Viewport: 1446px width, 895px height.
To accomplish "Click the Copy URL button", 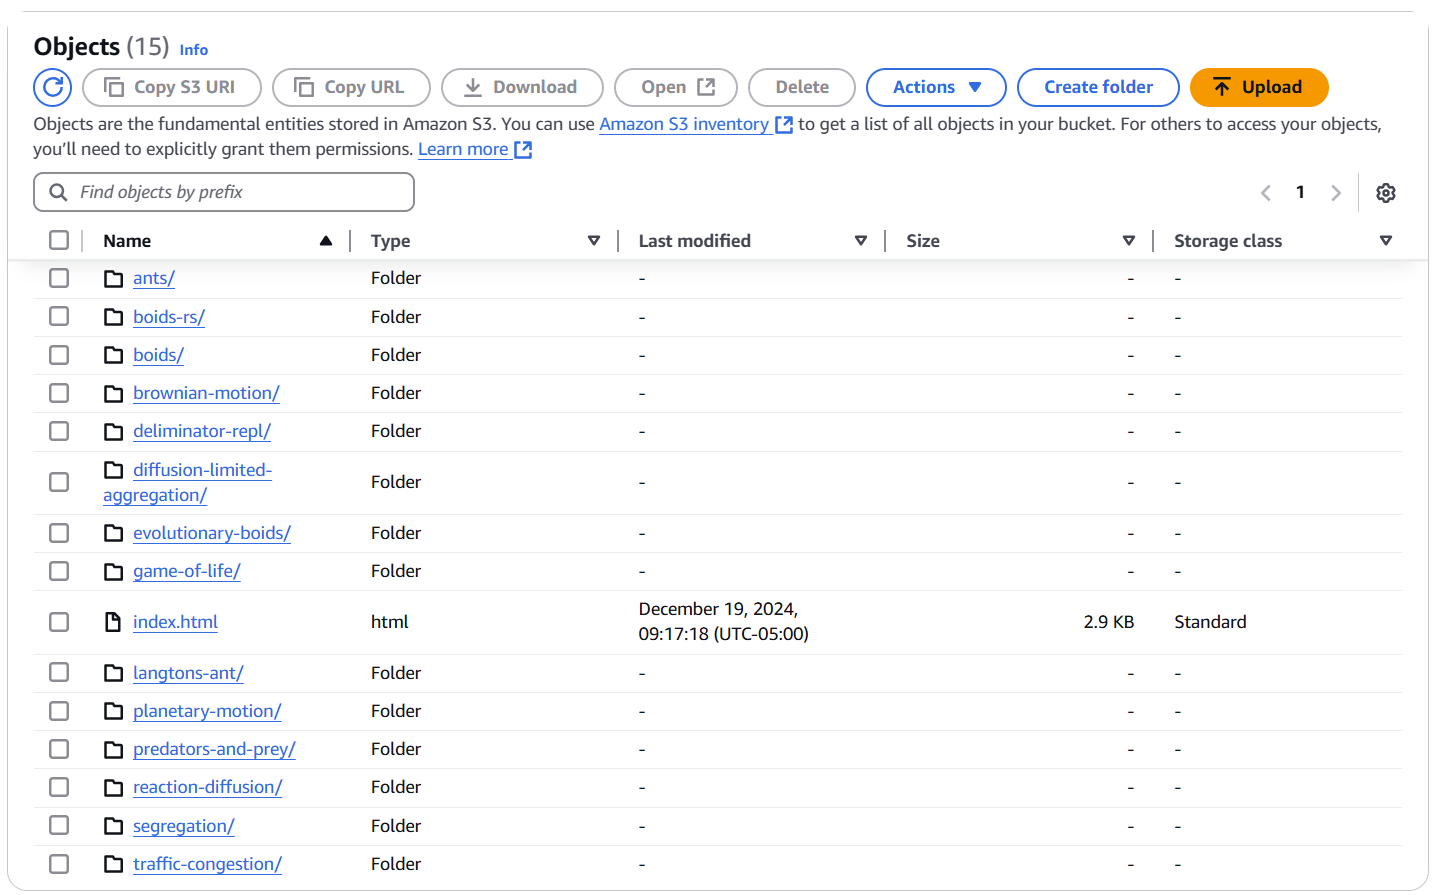I will click(351, 87).
